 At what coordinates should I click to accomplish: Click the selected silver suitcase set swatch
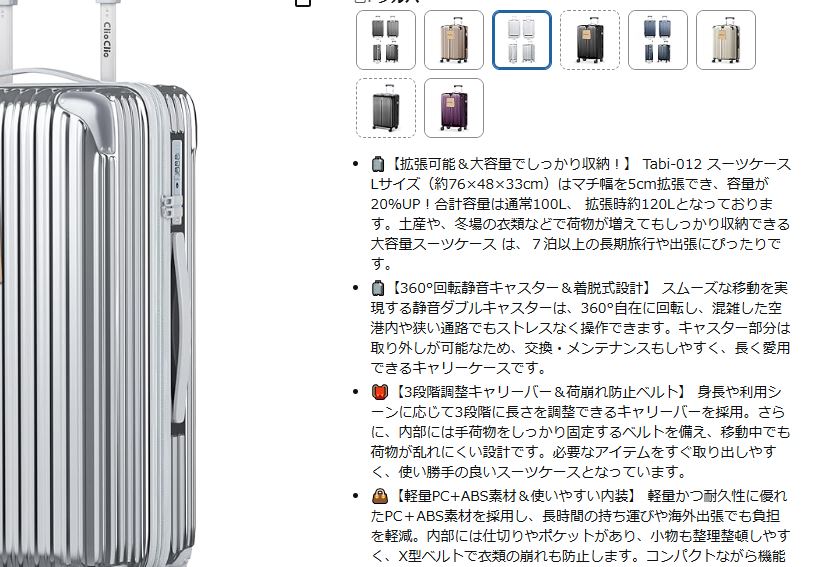click(x=522, y=40)
